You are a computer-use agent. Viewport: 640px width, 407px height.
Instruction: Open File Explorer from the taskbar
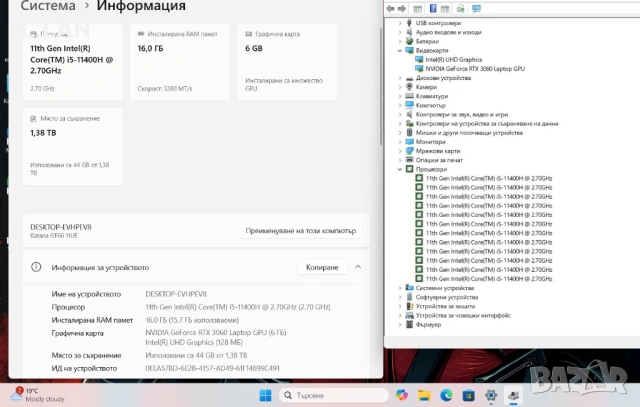(x=424, y=395)
